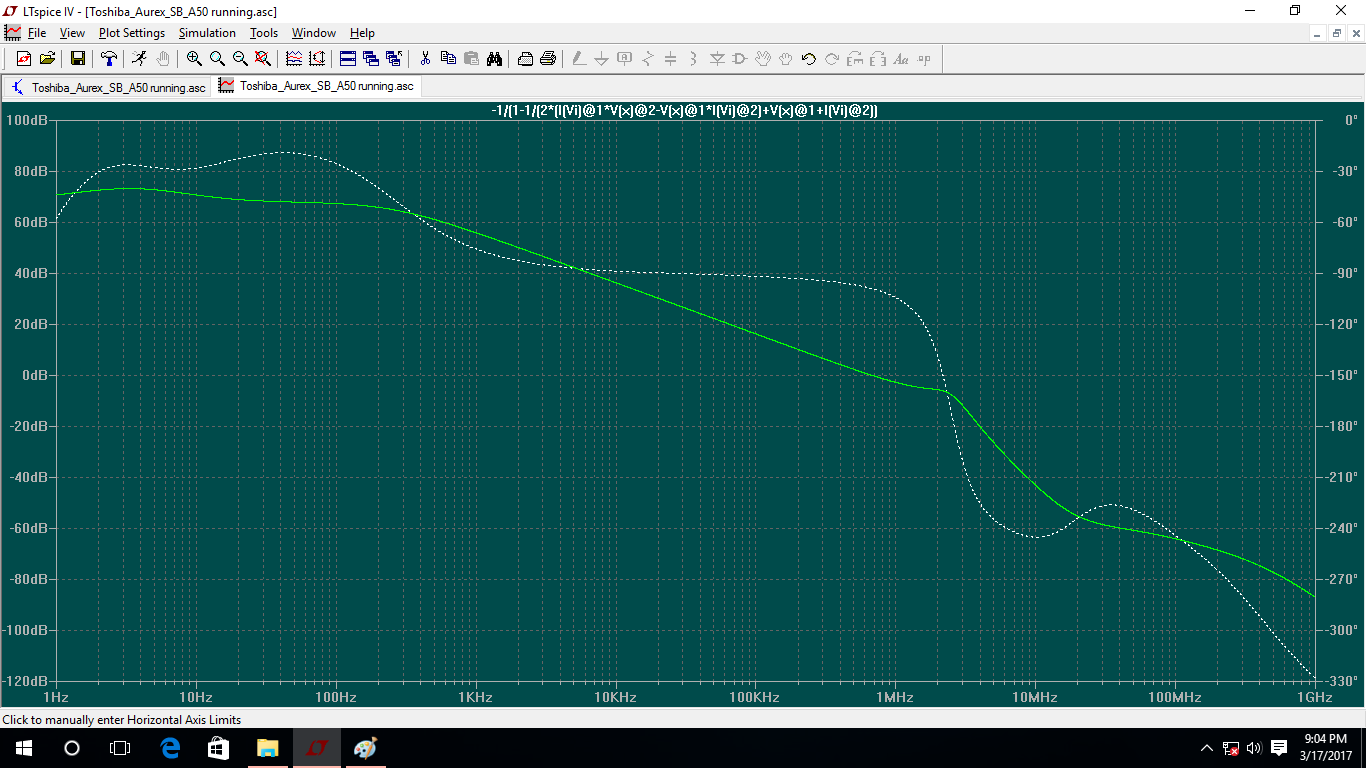
Task: Close all windows toolbar icon
Action: (394, 59)
